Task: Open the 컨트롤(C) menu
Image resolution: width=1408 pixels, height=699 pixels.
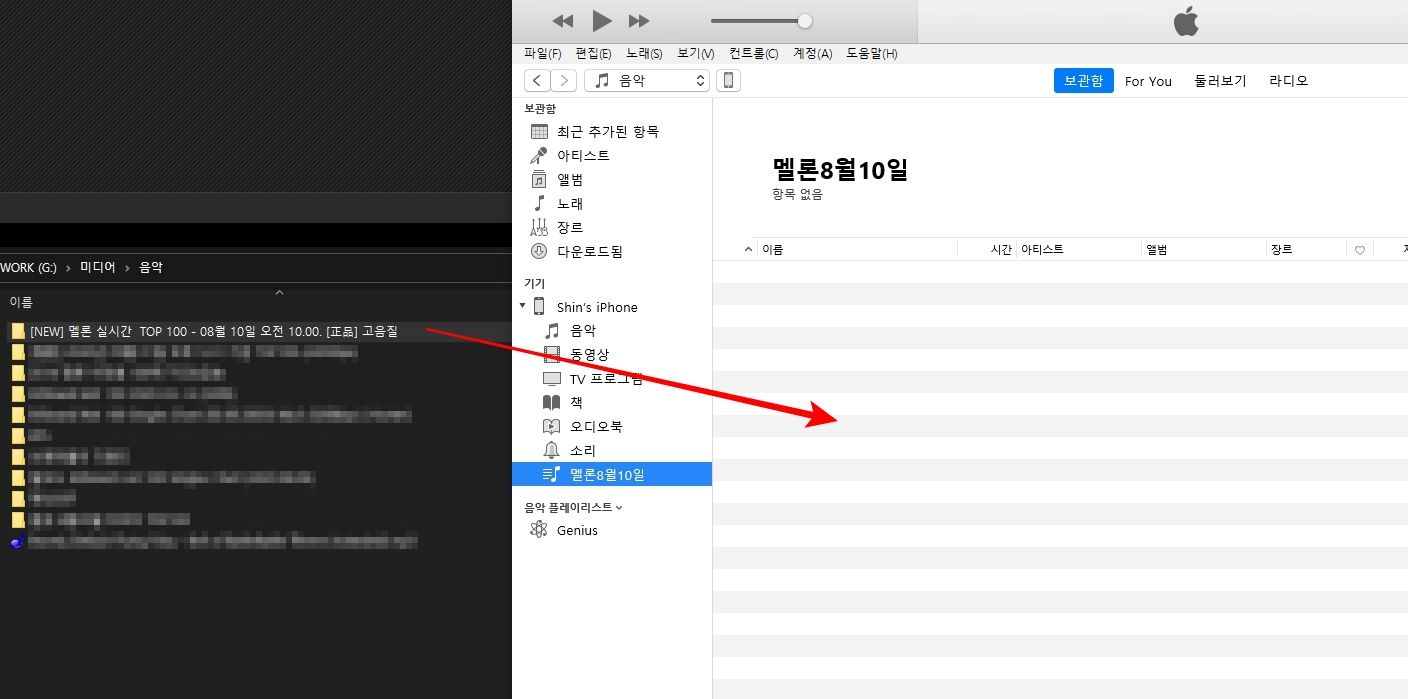Action: click(x=754, y=53)
